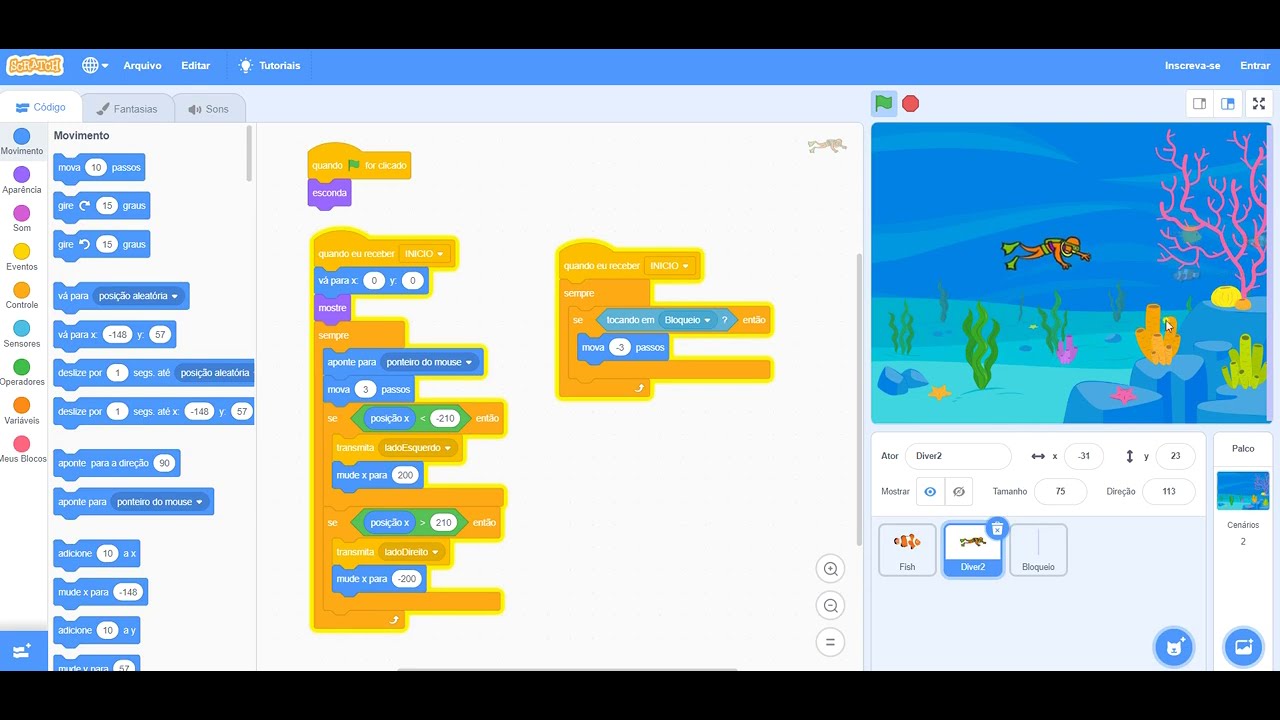Screen dimensions: 1280x720
Task: Hide the sprite using crossed-eye icon
Action: tap(958, 491)
